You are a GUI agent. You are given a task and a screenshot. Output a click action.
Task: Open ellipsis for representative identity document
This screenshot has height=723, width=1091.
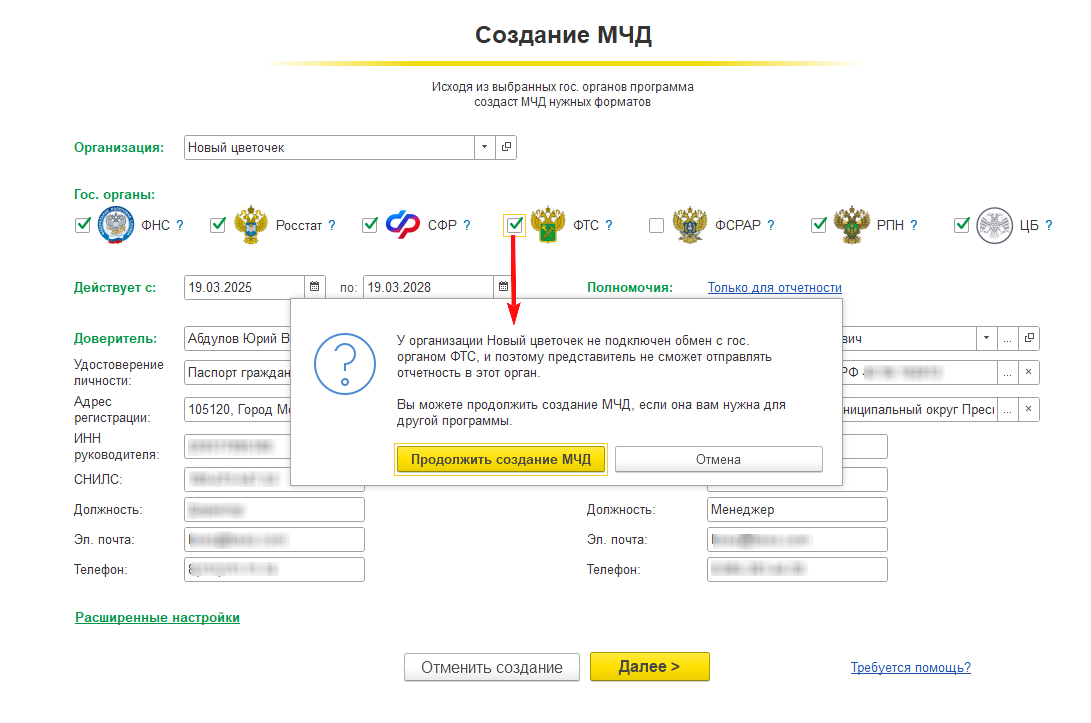1008,372
